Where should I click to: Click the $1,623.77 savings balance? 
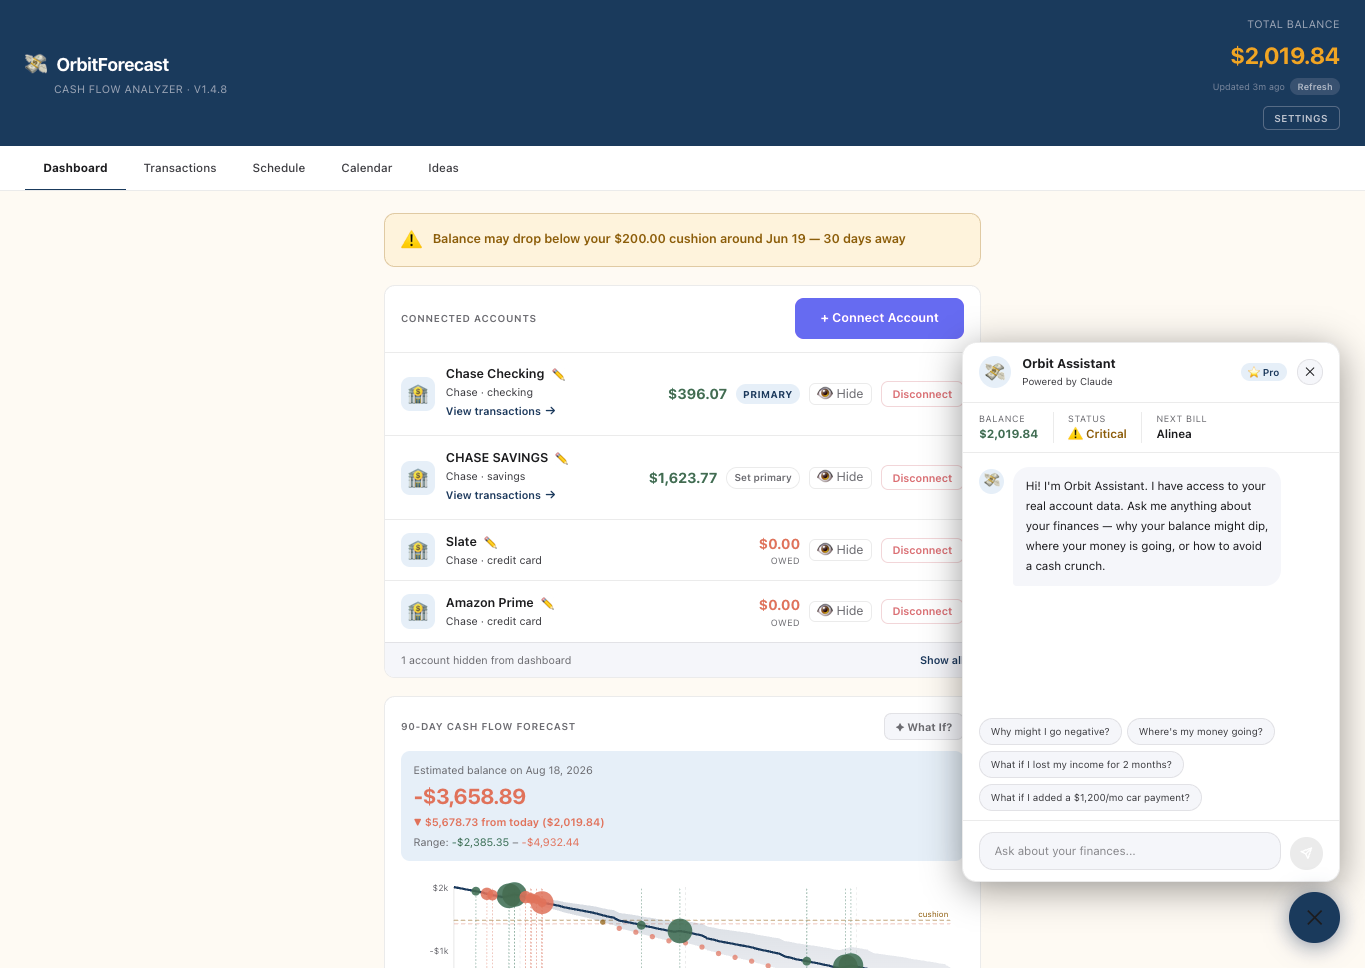pos(683,478)
